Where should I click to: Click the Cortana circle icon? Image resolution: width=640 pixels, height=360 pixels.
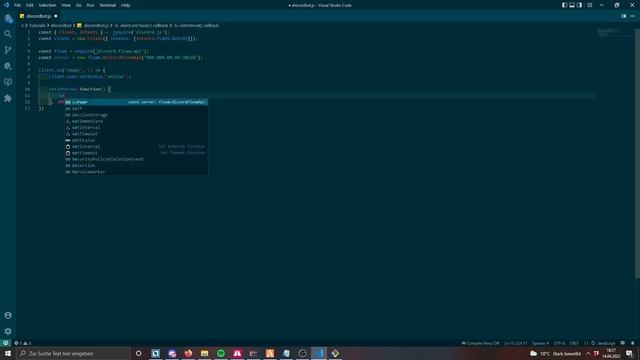tap(139, 353)
